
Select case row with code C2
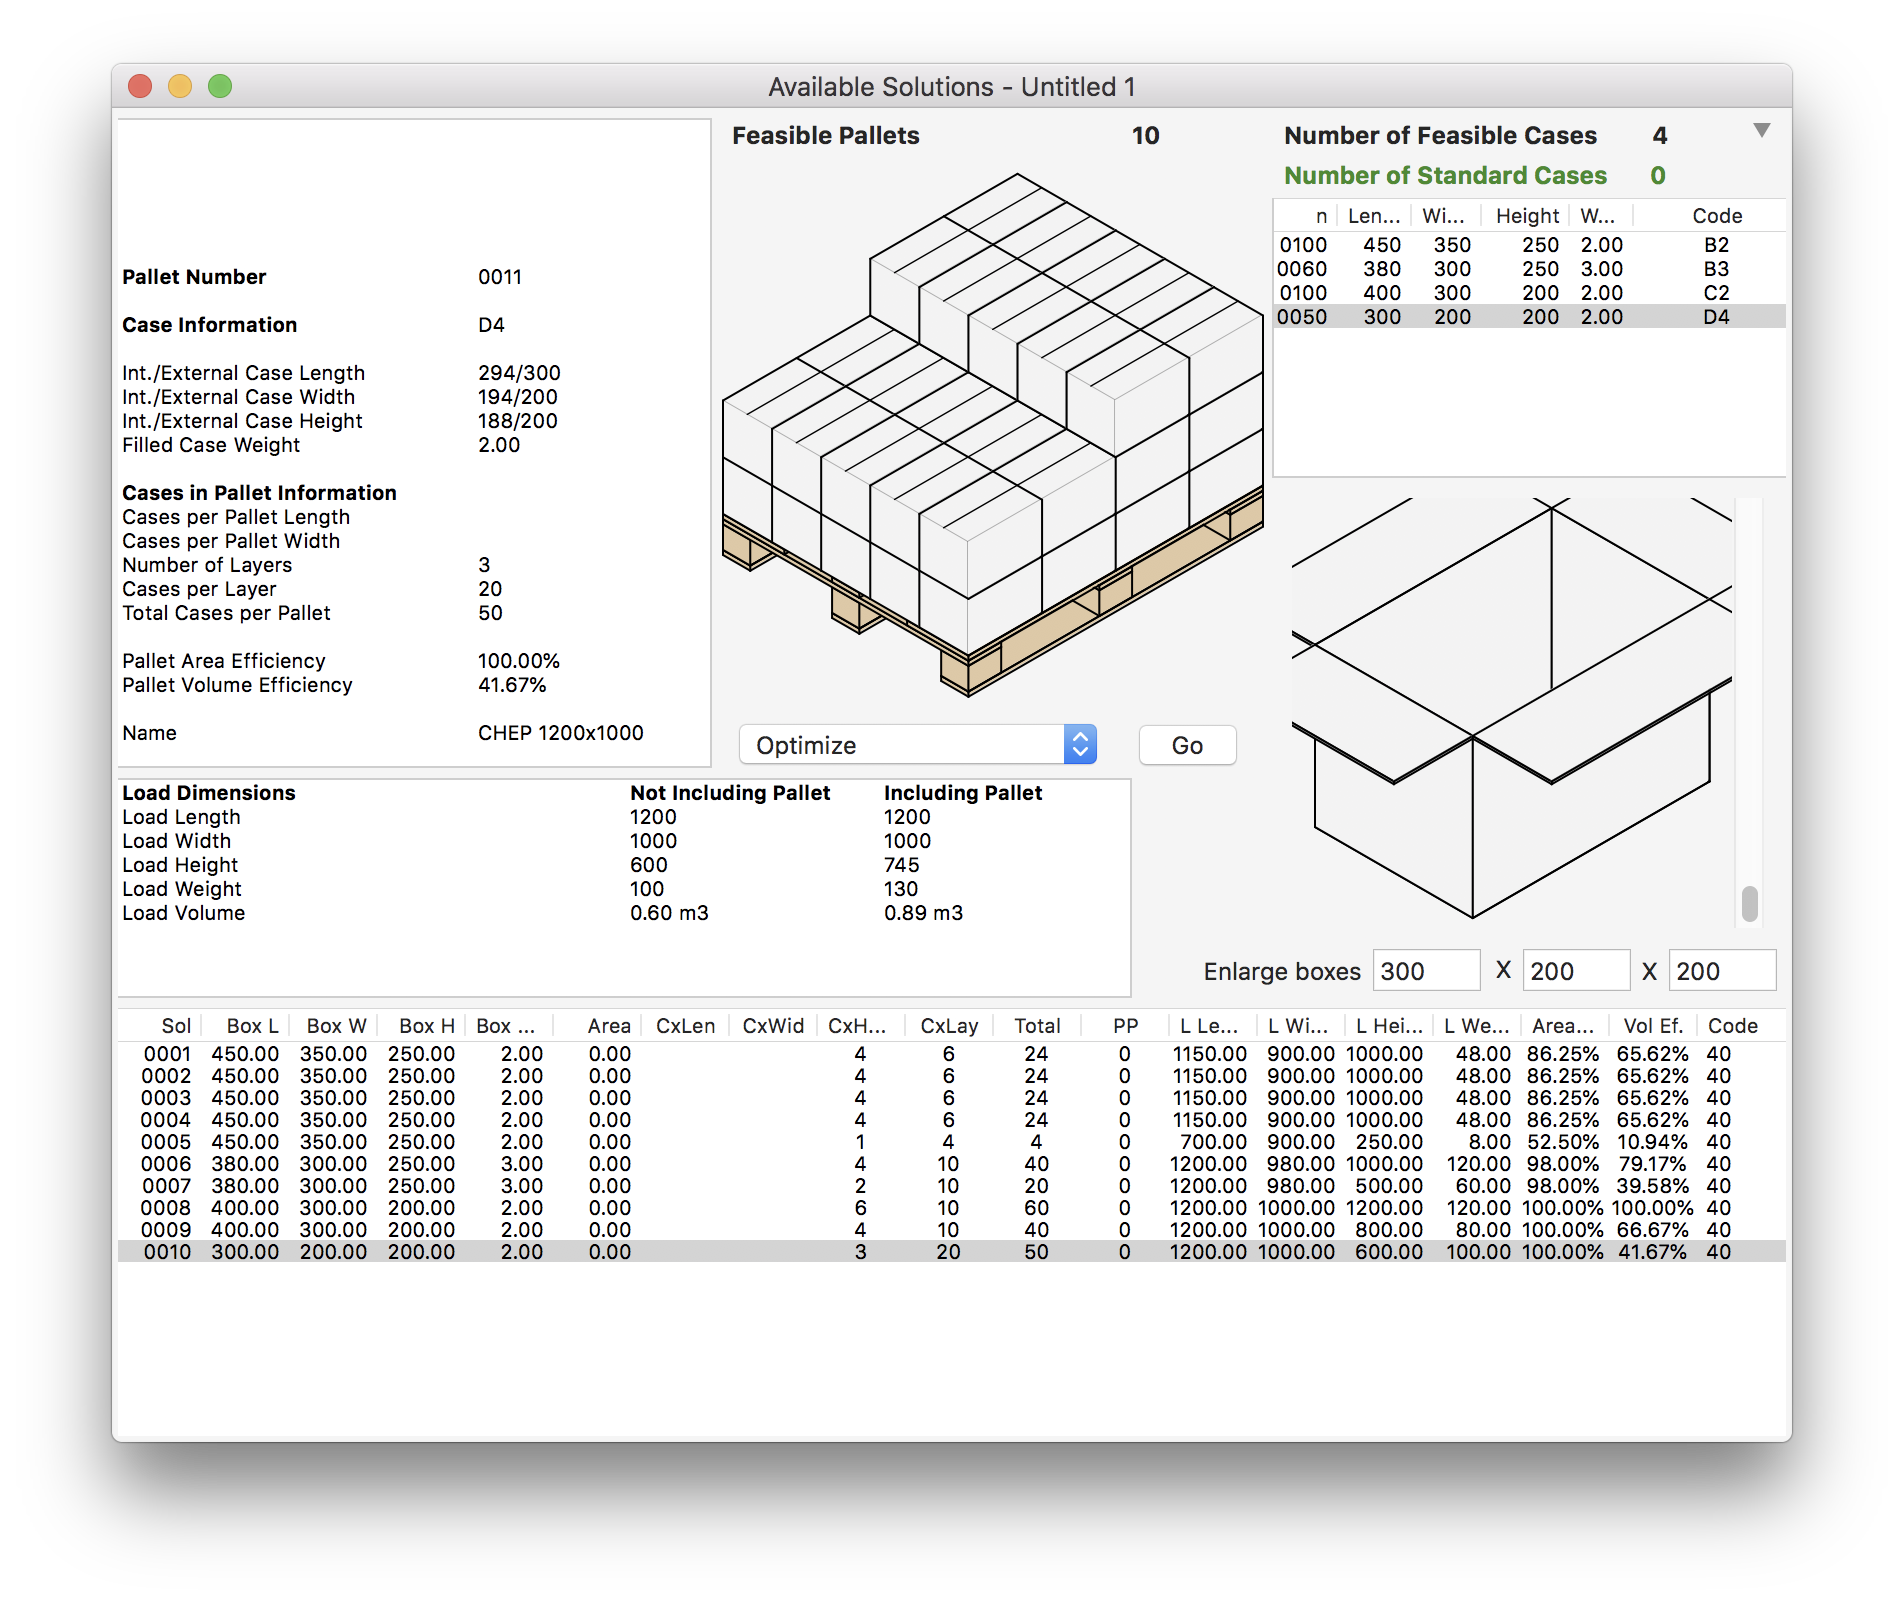1529,293
